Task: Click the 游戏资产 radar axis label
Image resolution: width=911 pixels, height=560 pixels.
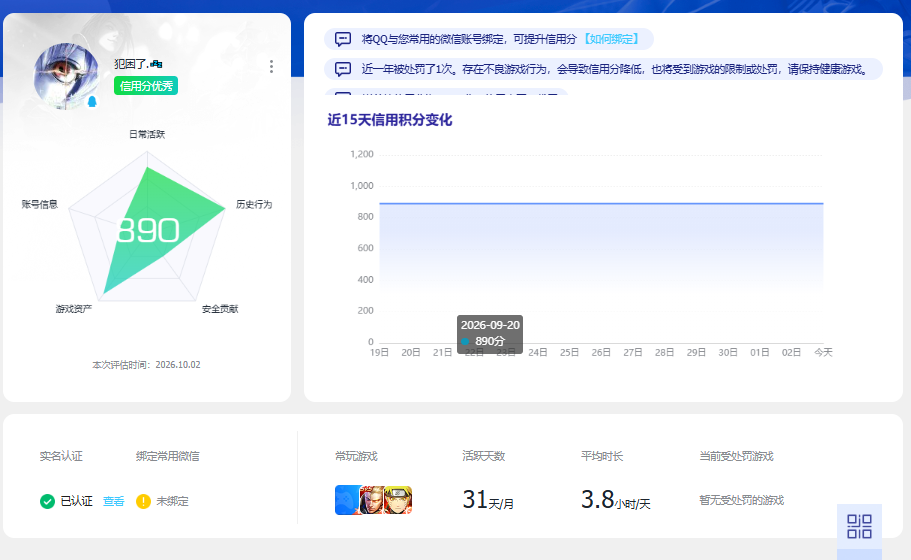Action: pos(74,309)
